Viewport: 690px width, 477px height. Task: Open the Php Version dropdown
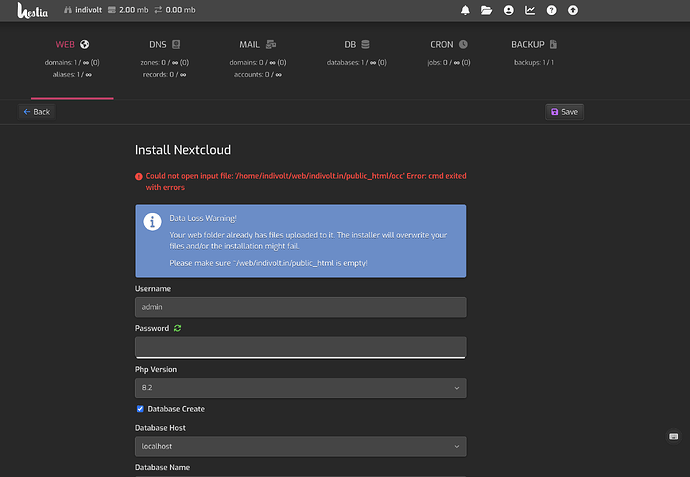click(x=301, y=388)
